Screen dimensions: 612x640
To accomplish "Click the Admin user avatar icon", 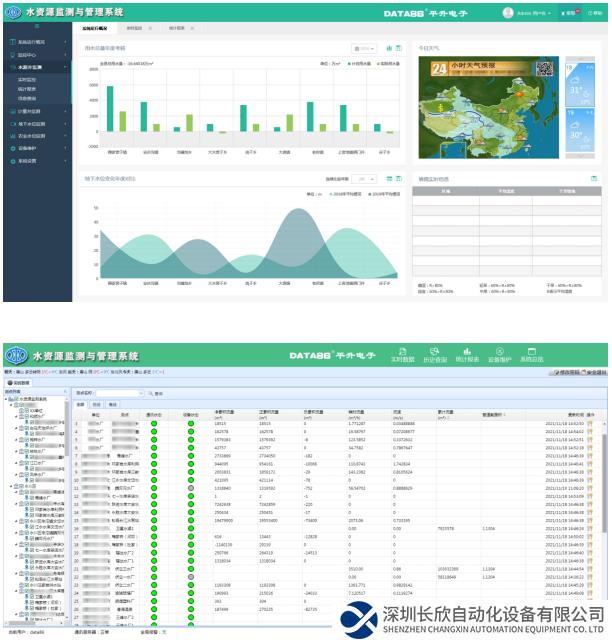I will point(508,13).
